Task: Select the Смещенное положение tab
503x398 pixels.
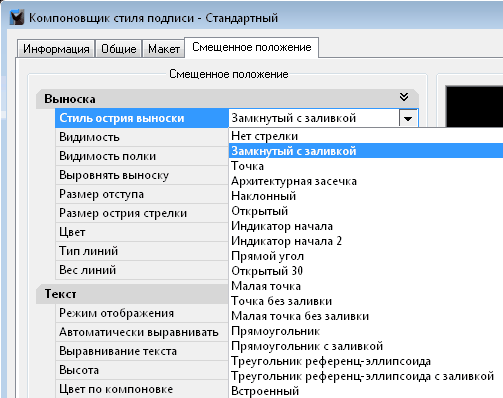Action: [252, 47]
